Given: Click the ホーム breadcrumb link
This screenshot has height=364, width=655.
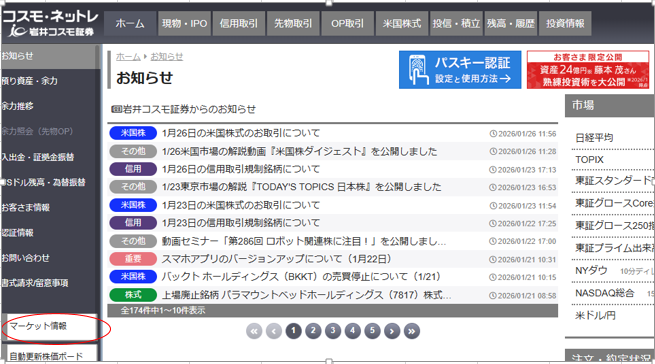Looking at the screenshot, I should [x=128, y=56].
